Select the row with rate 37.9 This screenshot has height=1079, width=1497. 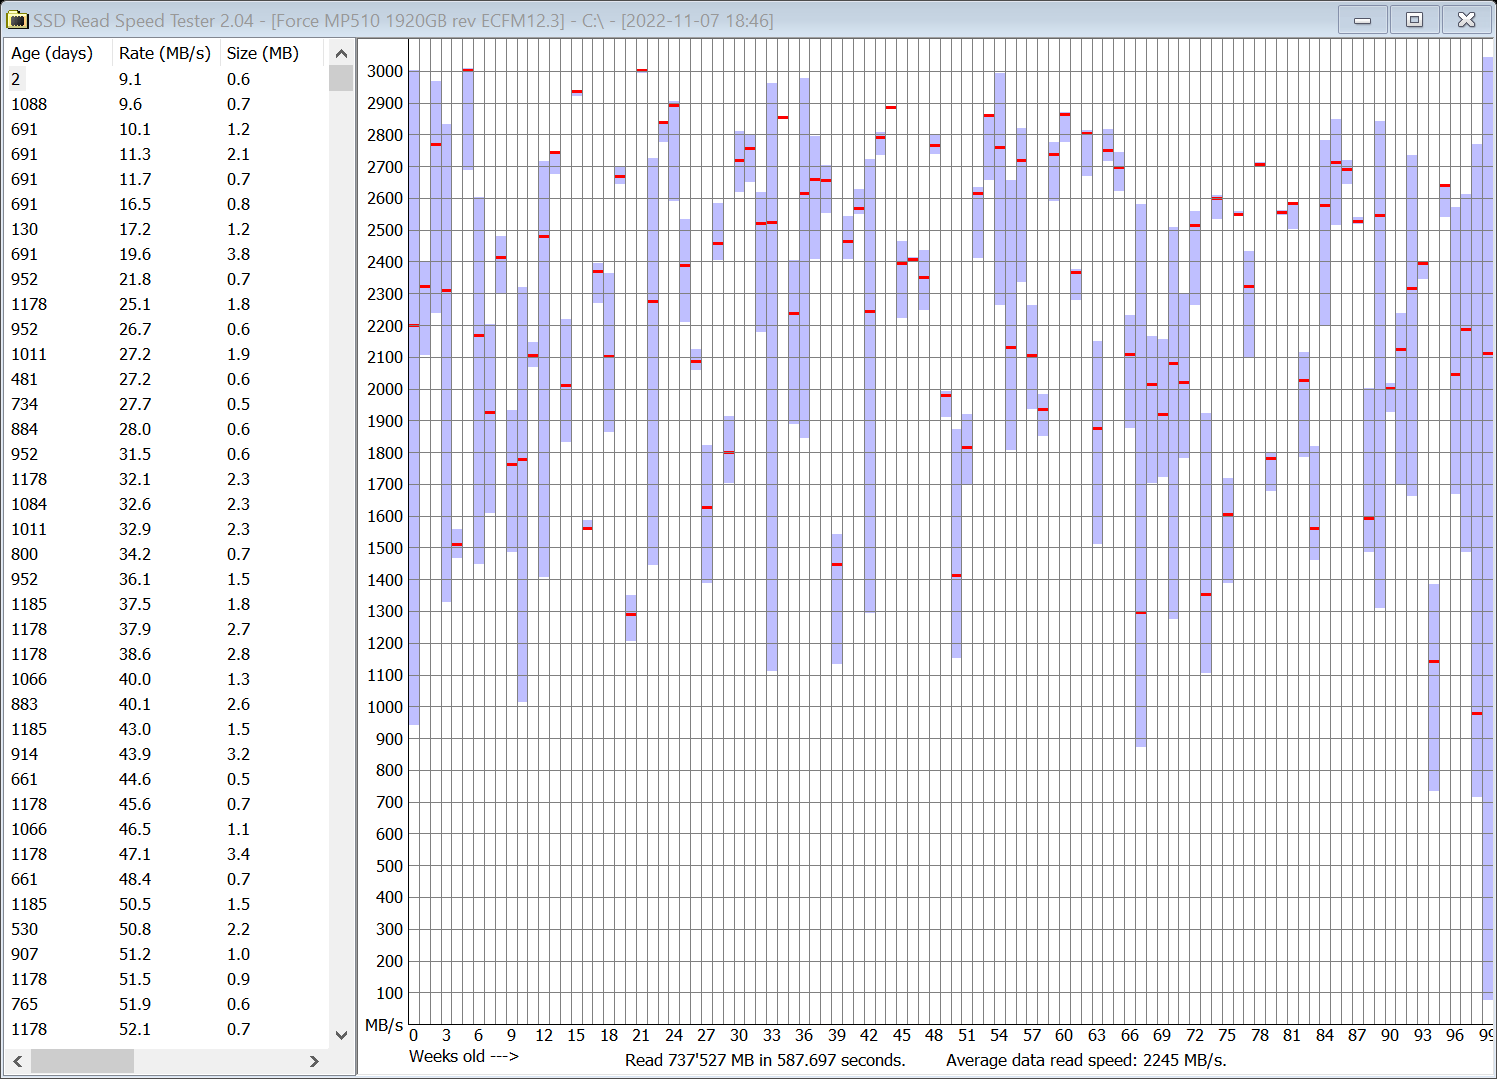[x=167, y=629]
